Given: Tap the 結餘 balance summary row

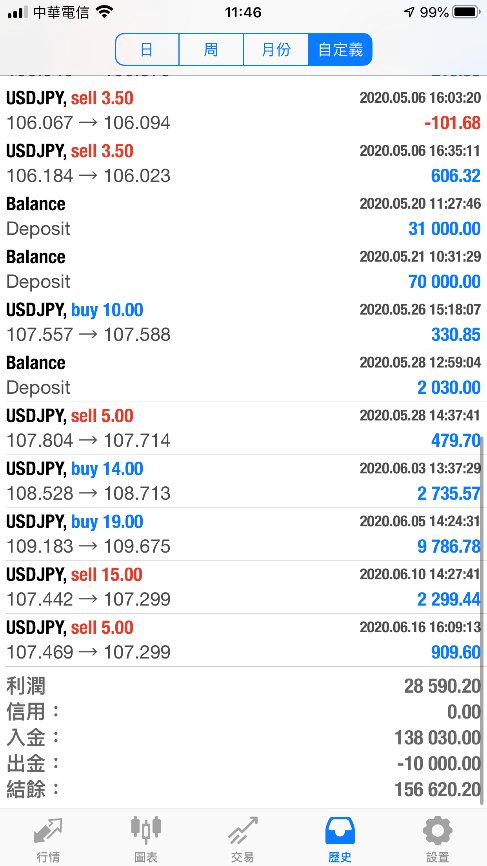Looking at the screenshot, I should 244,790.
